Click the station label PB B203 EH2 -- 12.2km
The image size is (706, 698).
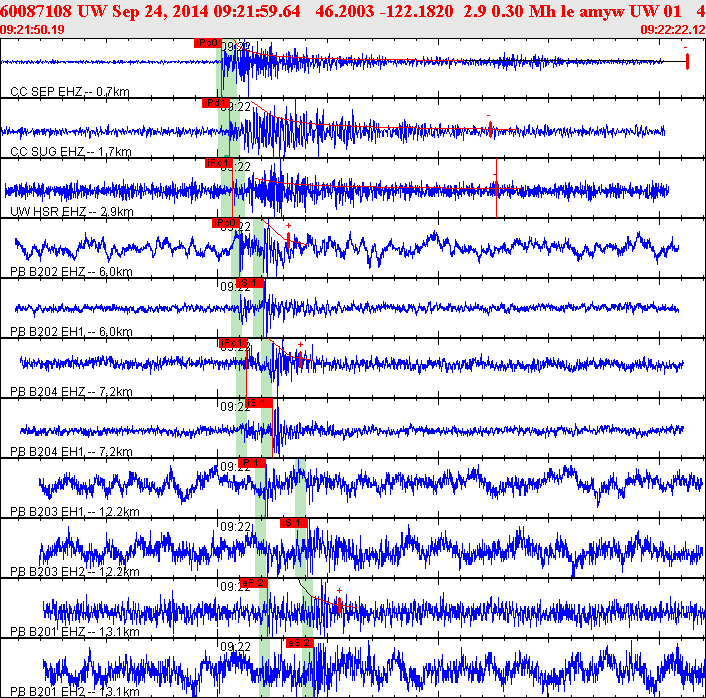(75, 571)
